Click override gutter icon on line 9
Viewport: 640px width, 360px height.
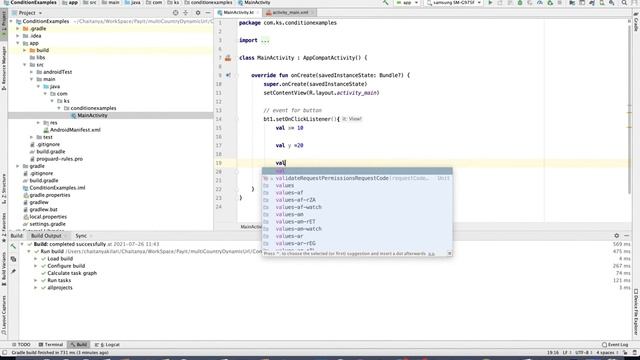click(x=228, y=75)
